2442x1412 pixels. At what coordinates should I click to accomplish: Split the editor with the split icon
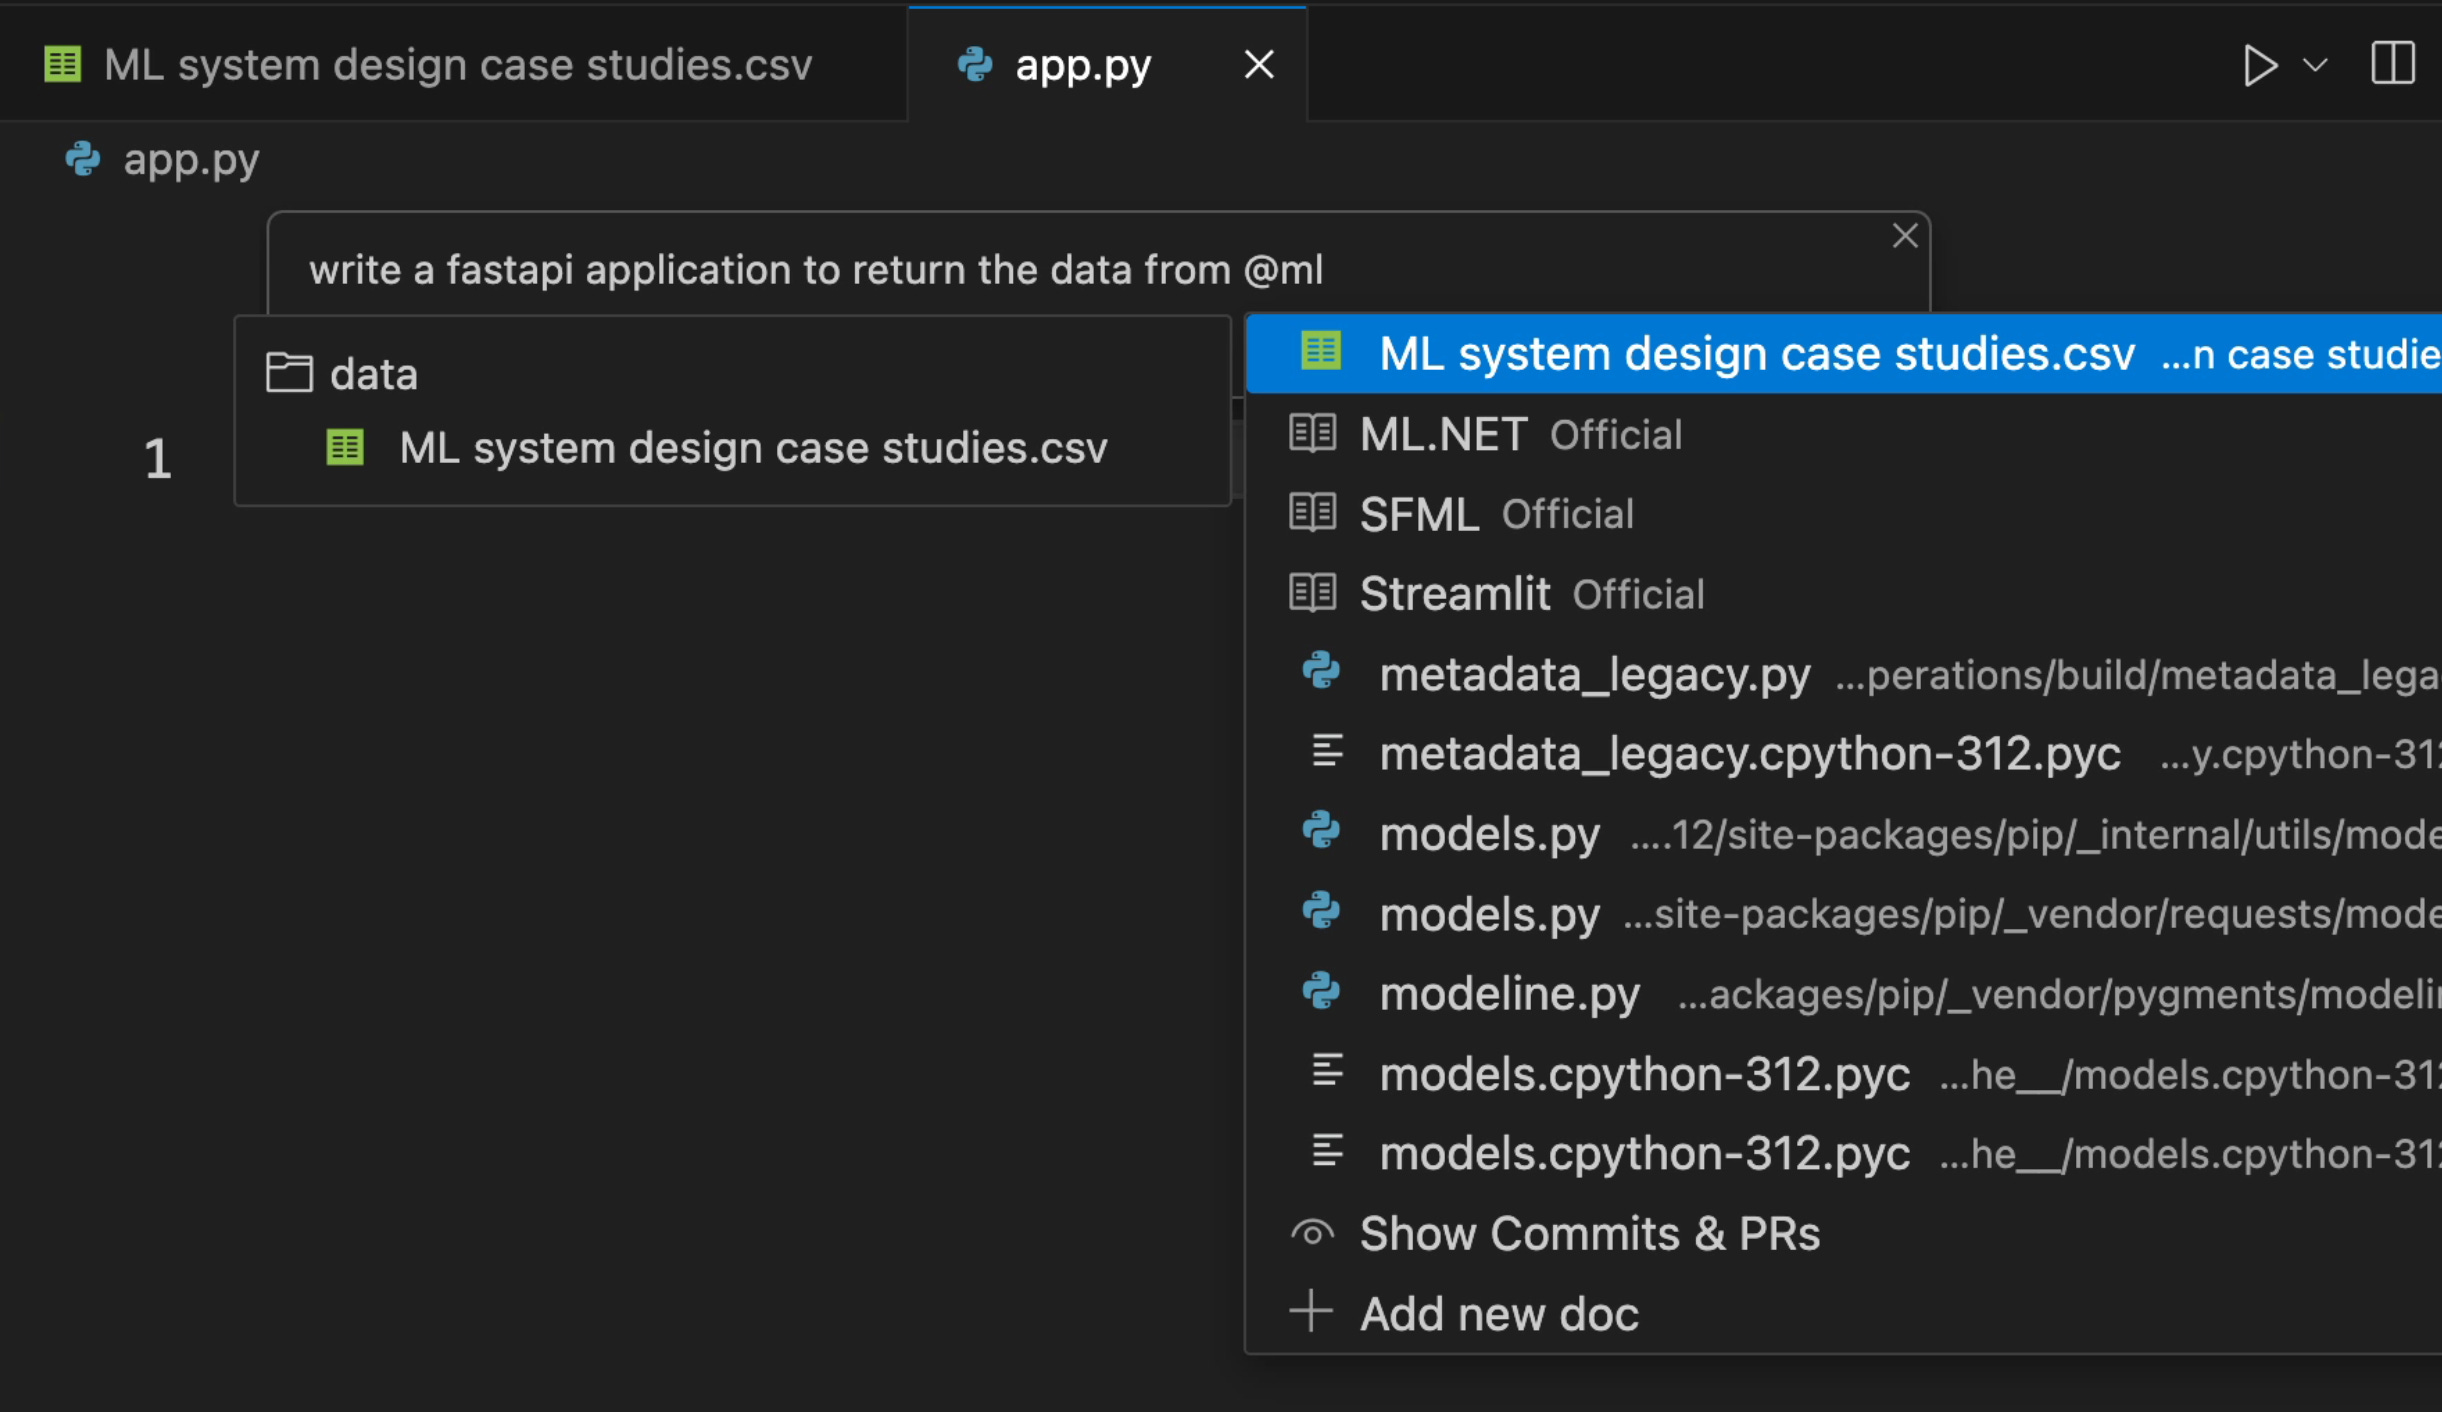tap(2393, 64)
